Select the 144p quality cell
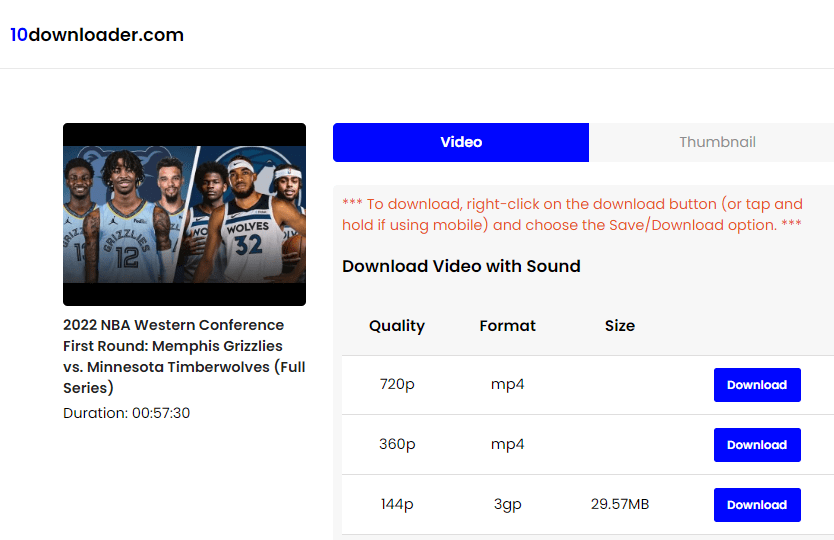 click(x=396, y=505)
